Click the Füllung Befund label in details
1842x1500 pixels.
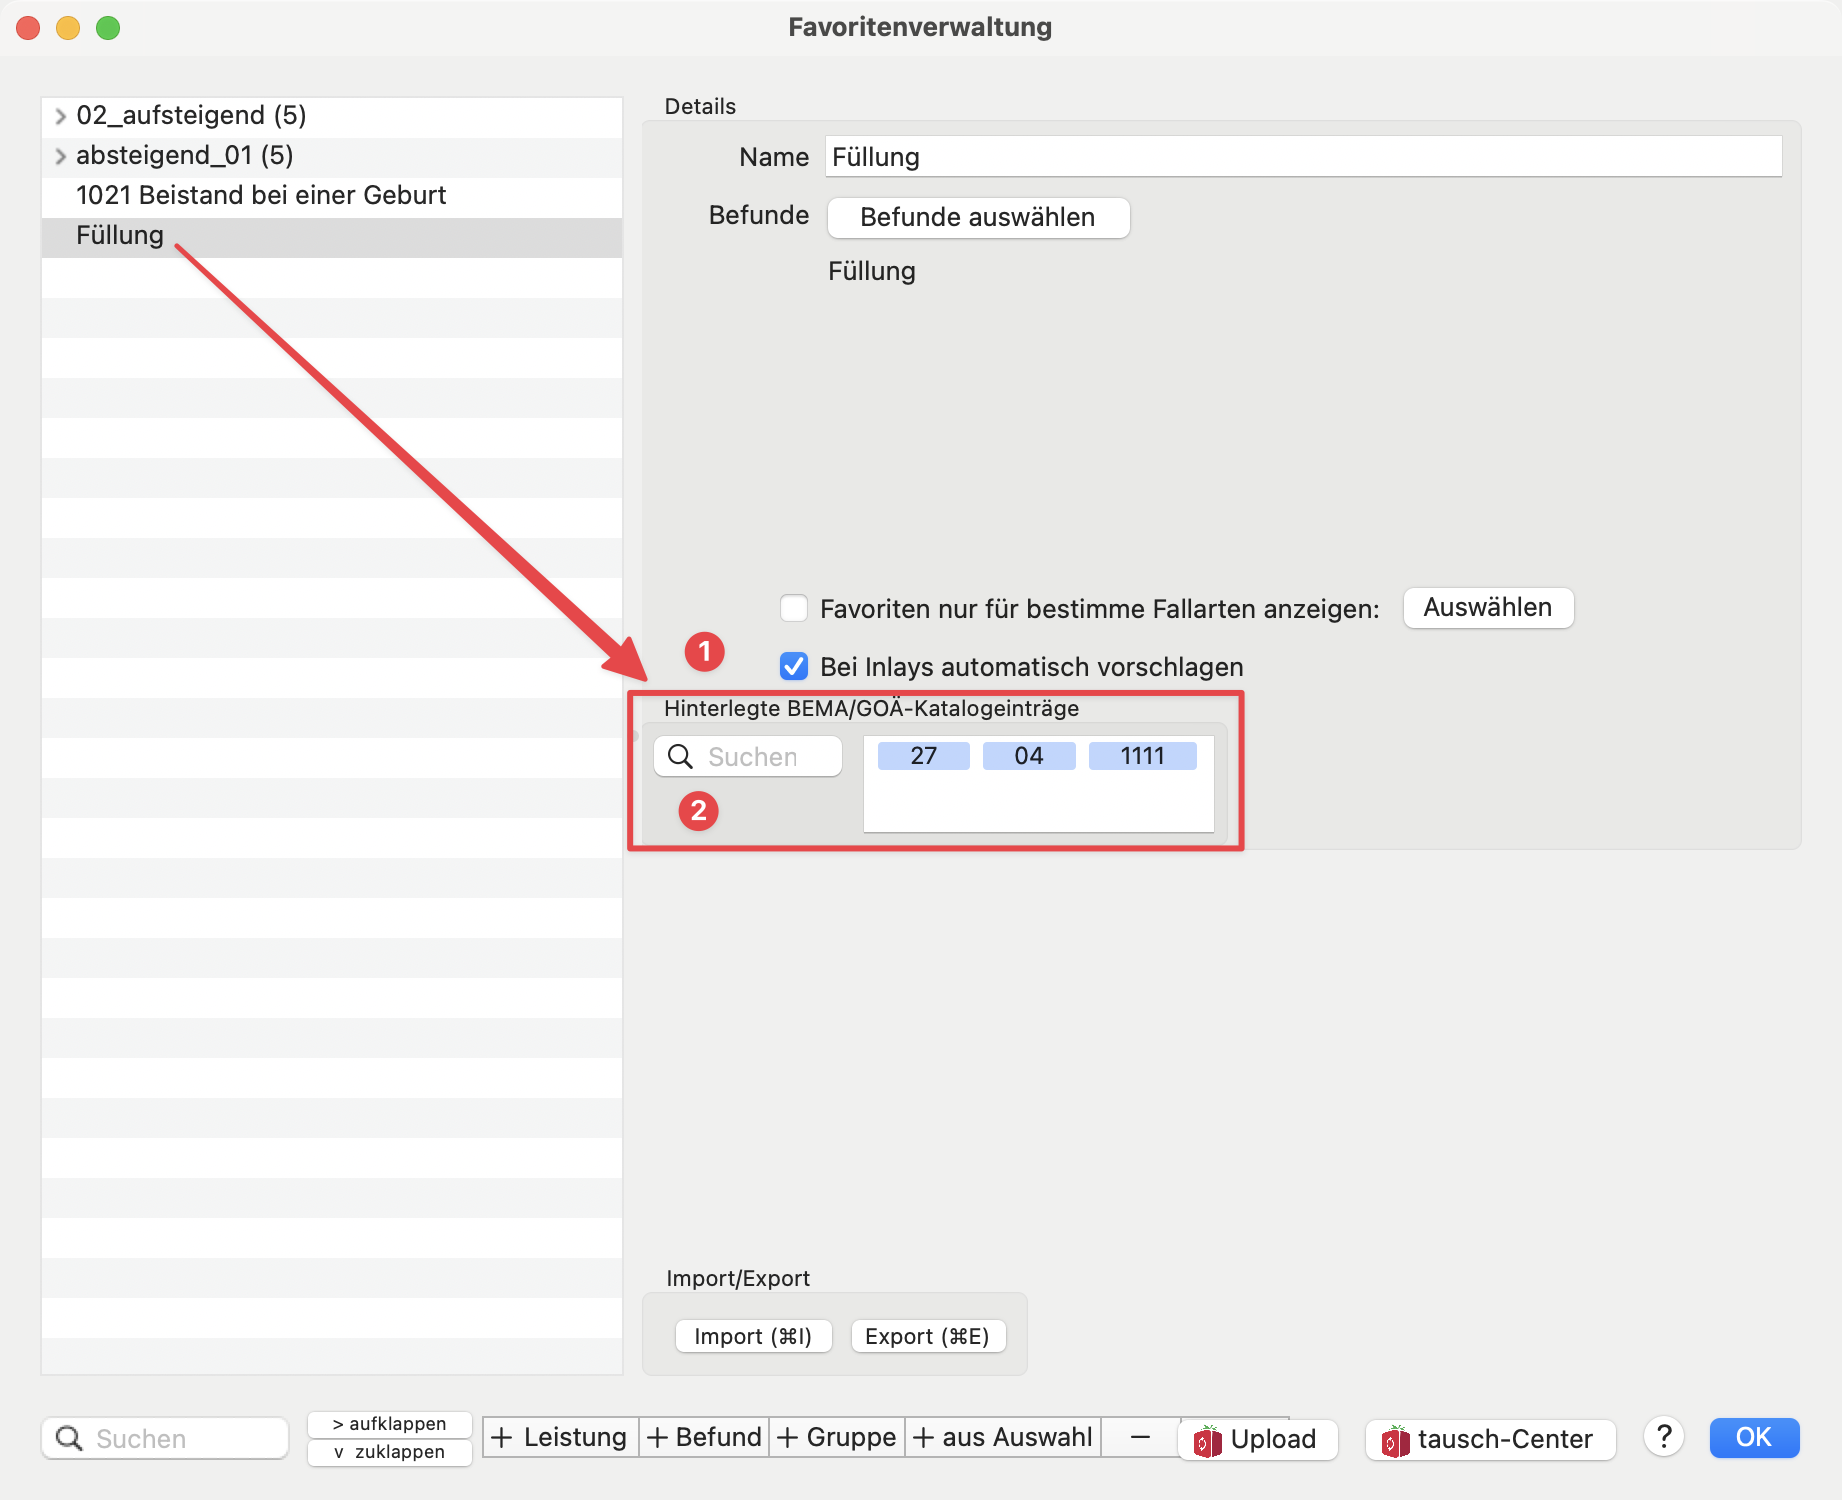[x=872, y=271]
